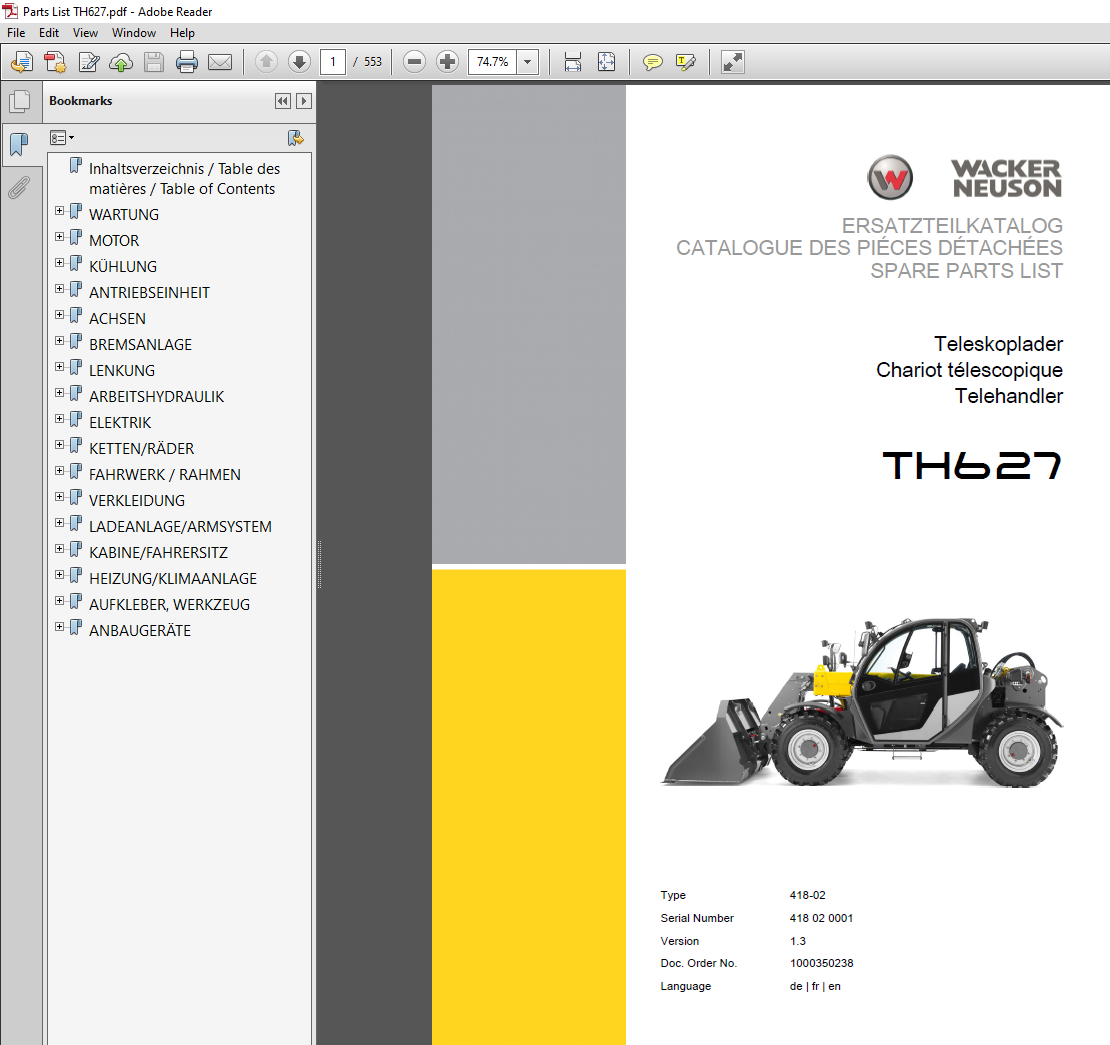Screen dimensions: 1110x1045
Task: Expand the MOTOR bookmark
Action: [x=60, y=237]
